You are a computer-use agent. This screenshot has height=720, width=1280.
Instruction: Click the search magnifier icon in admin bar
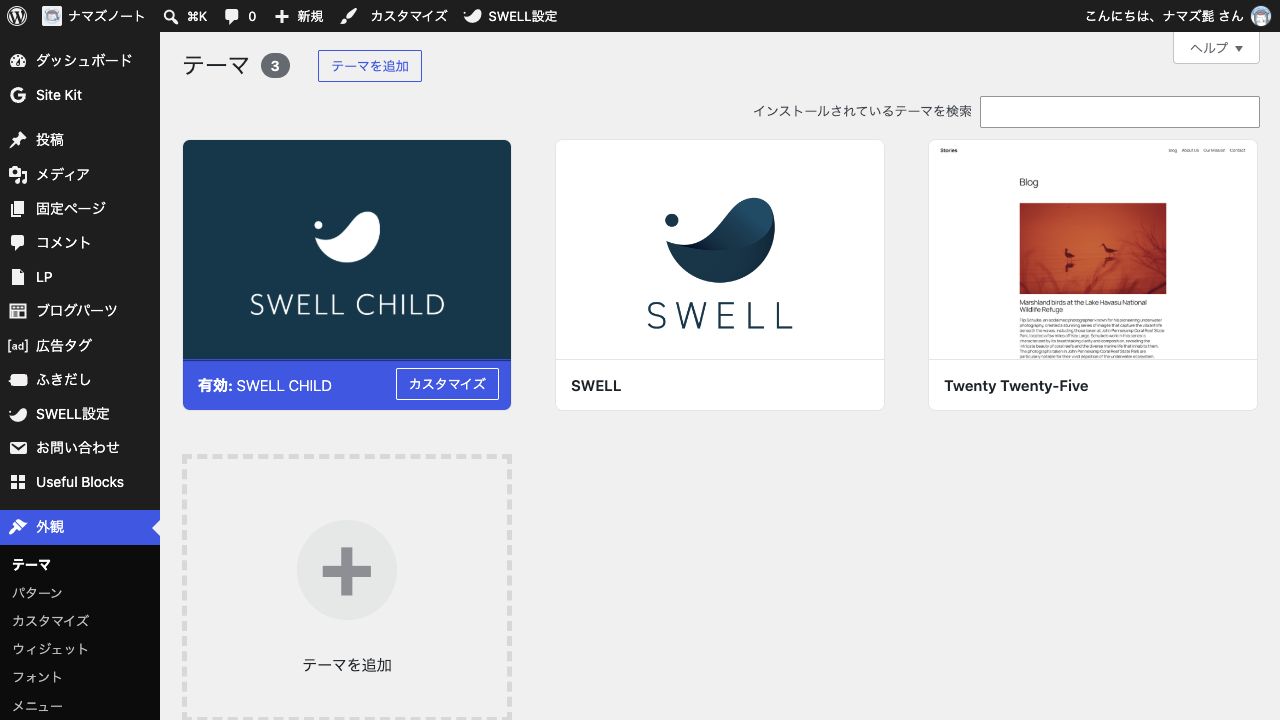(171, 16)
